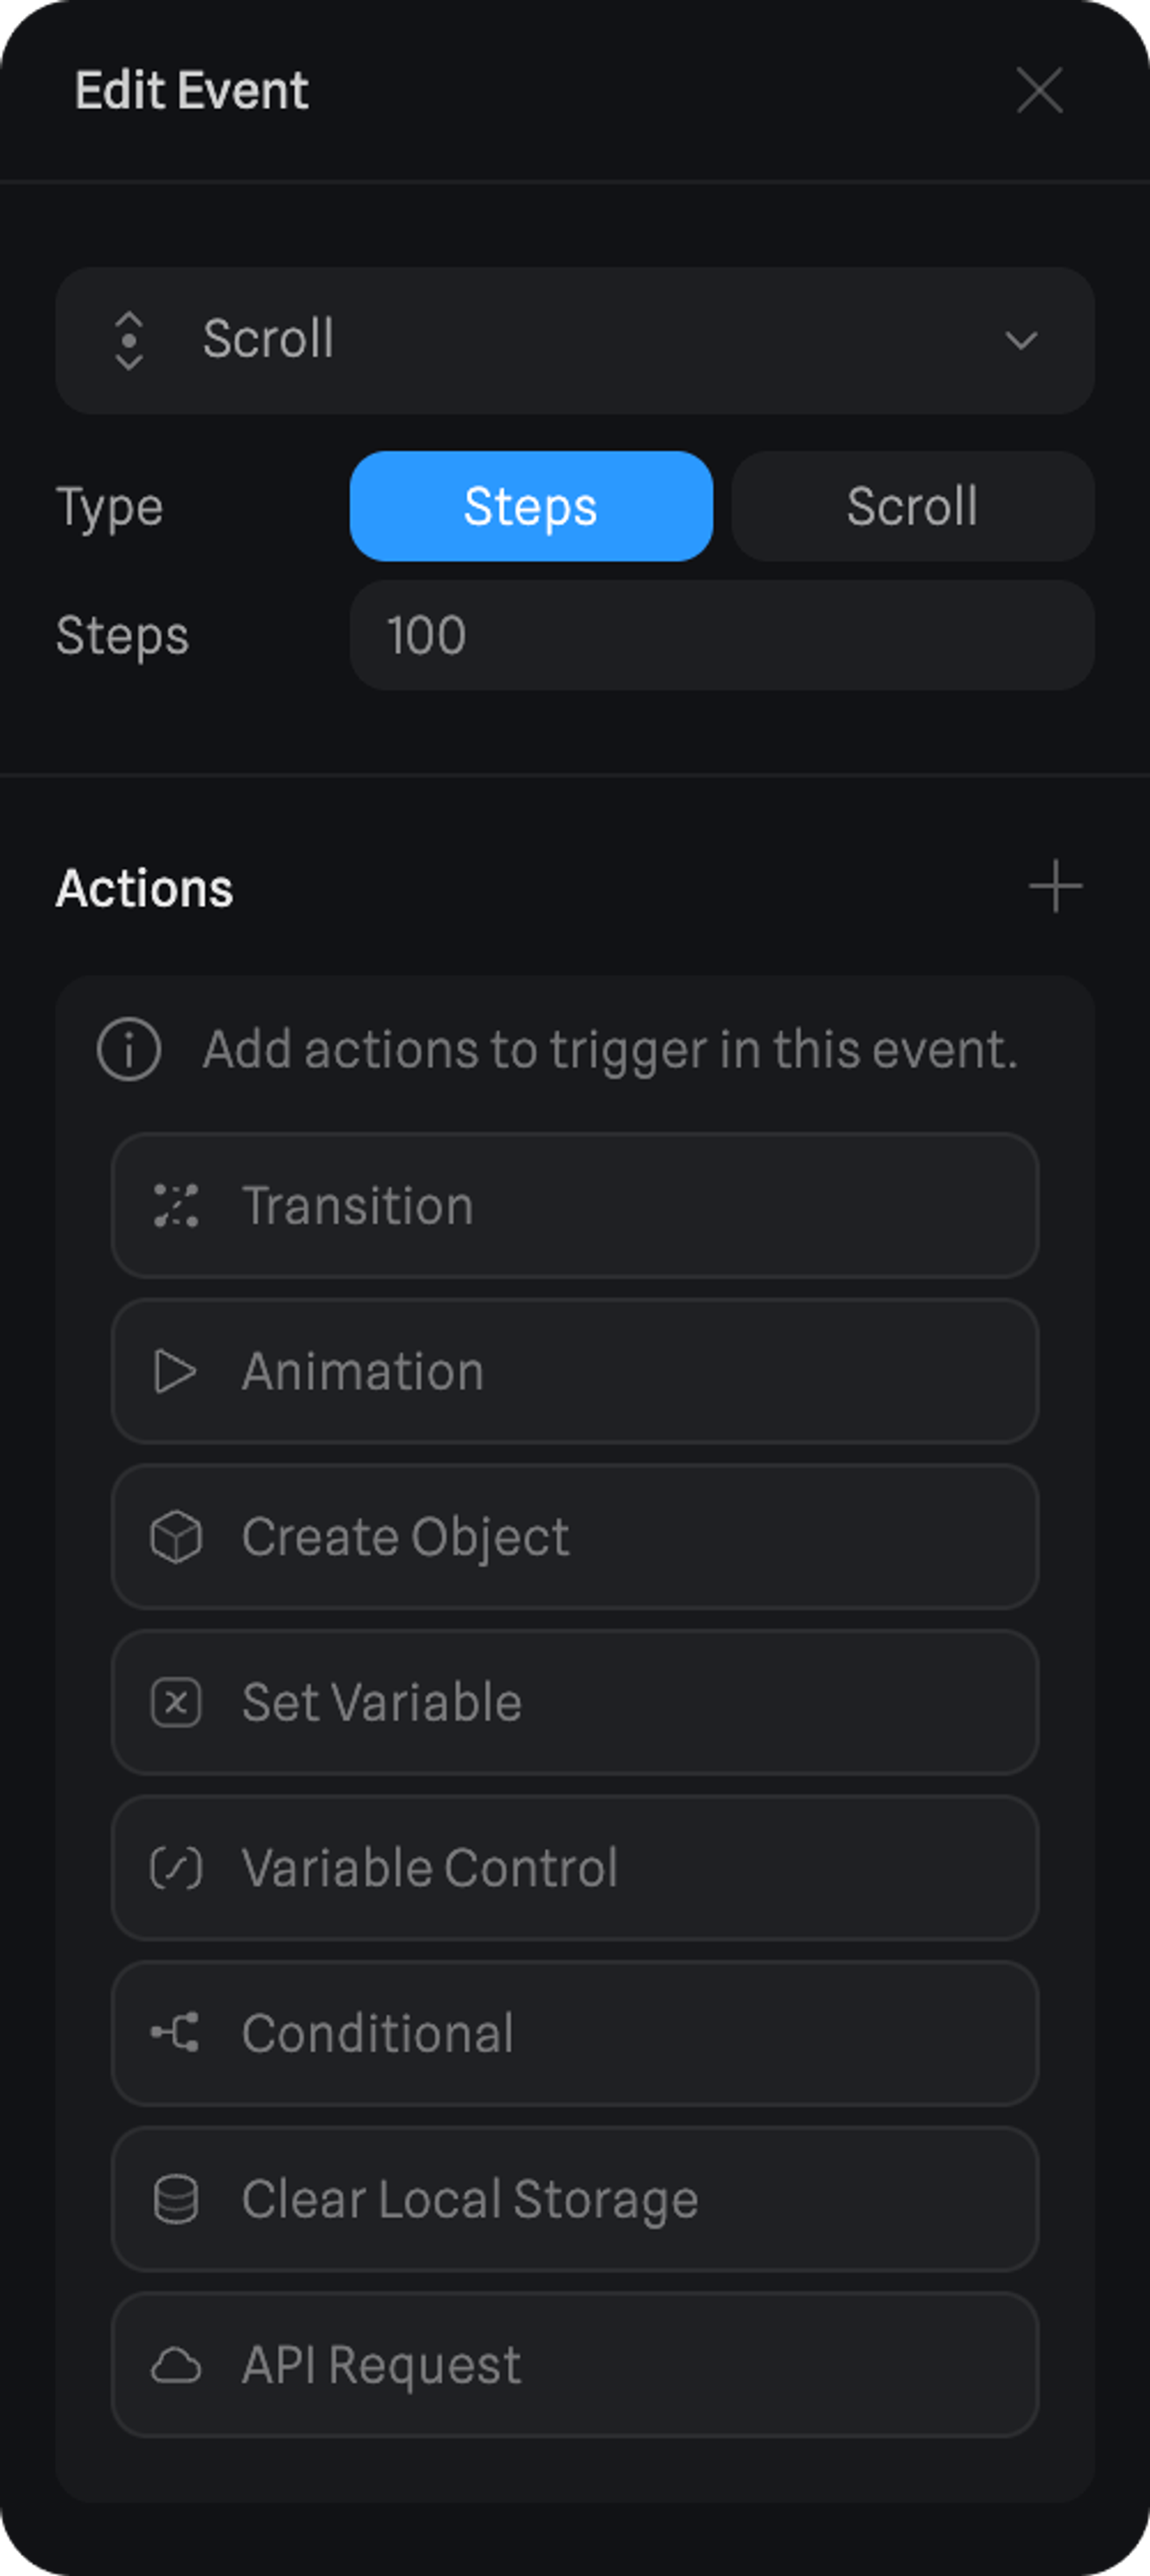Click the Create Object cube icon
Viewport: 1150px width, 2576px height.
coord(176,1537)
